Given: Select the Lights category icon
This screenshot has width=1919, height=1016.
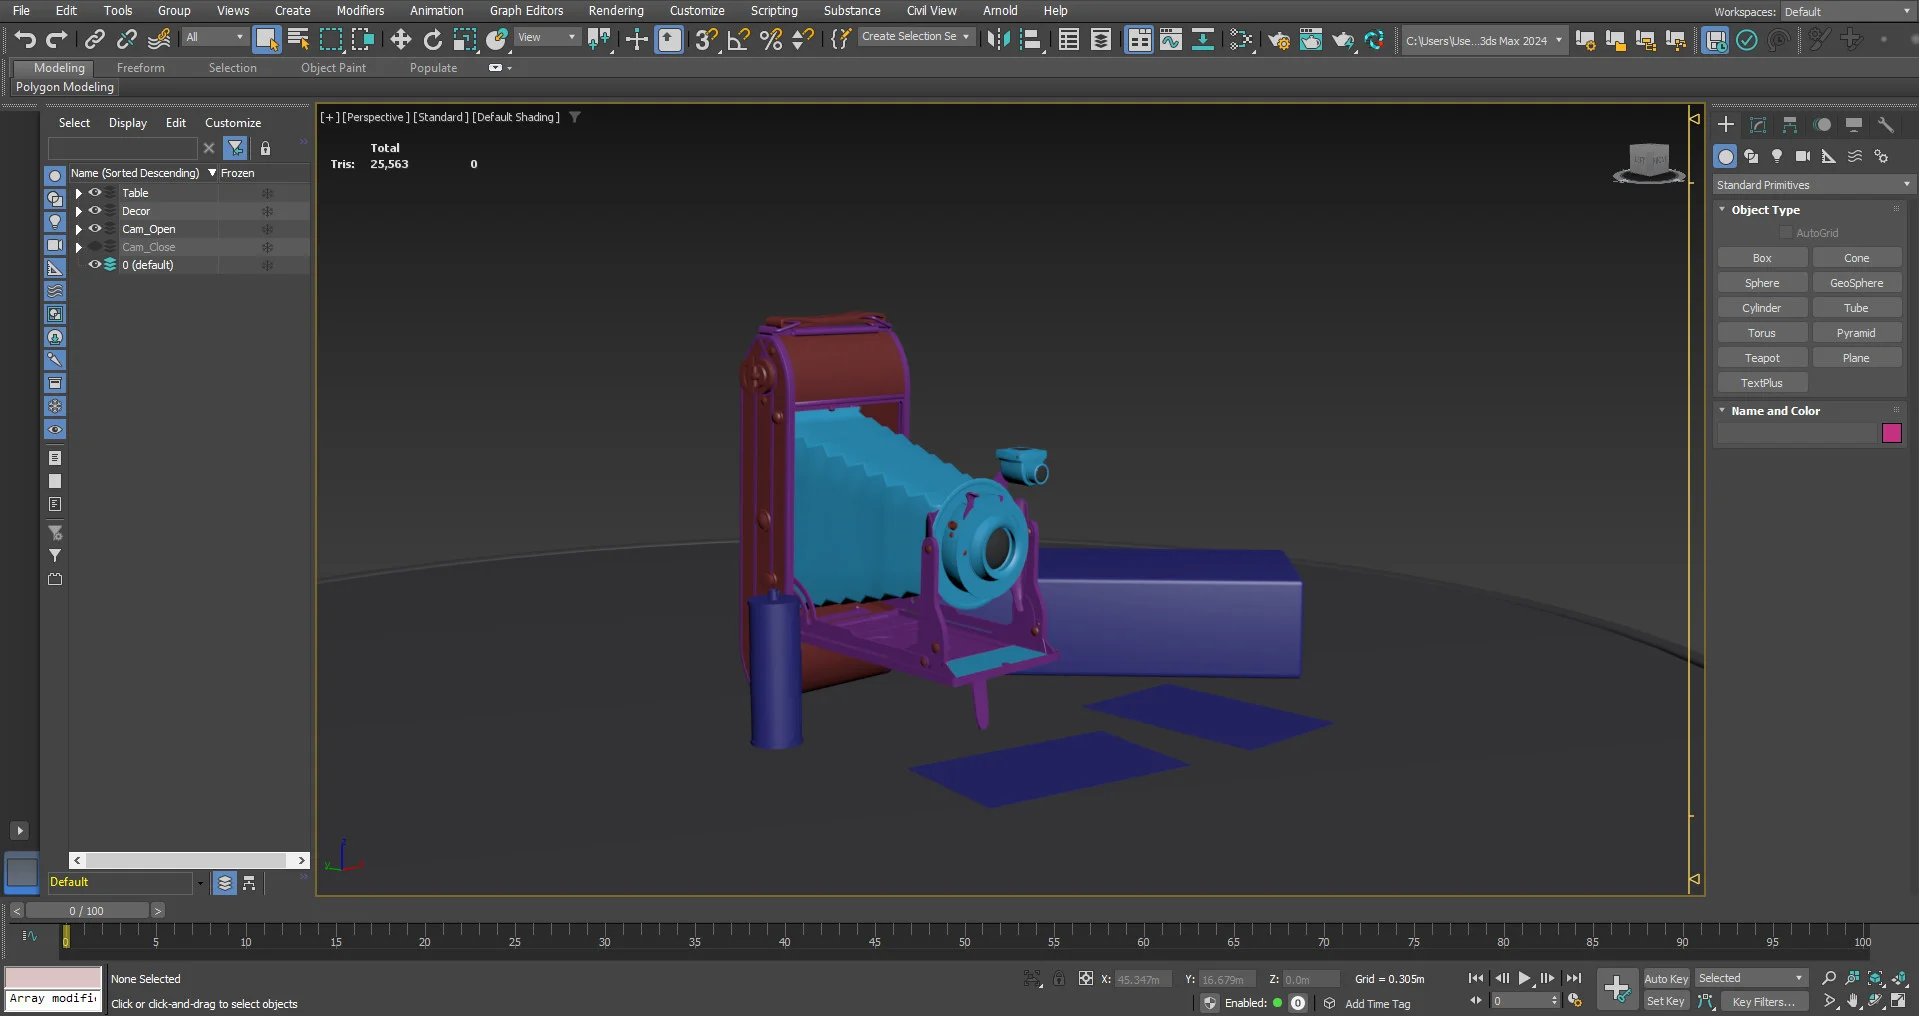Looking at the screenshot, I should pyautogui.click(x=1777, y=156).
